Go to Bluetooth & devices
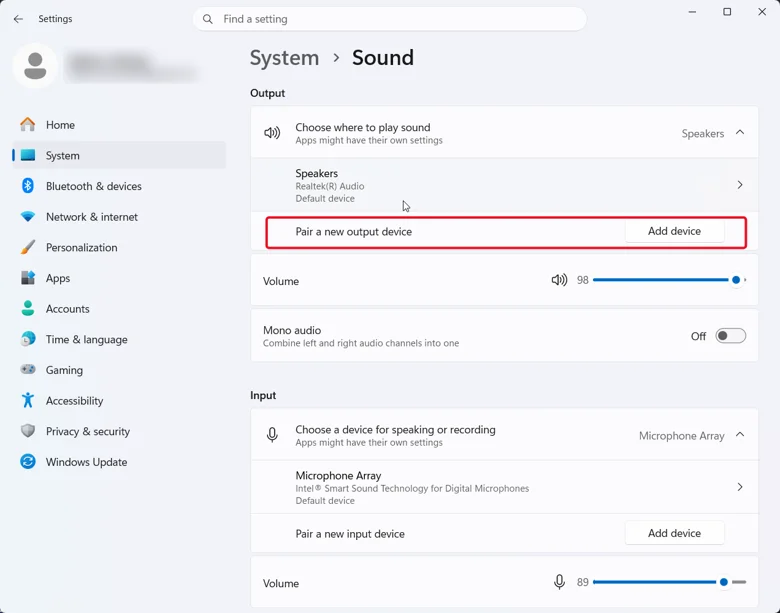Viewport: 780px width, 613px height. [119, 186]
